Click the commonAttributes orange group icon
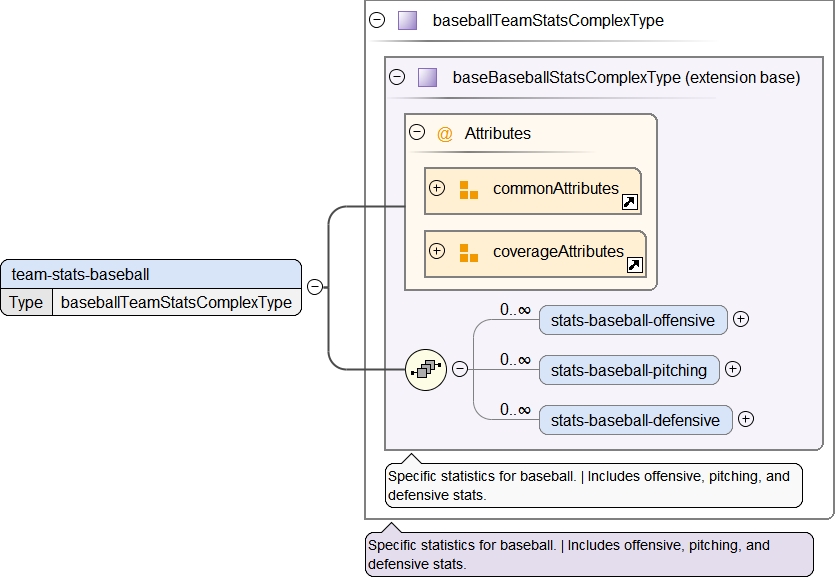 (x=469, y=189)
